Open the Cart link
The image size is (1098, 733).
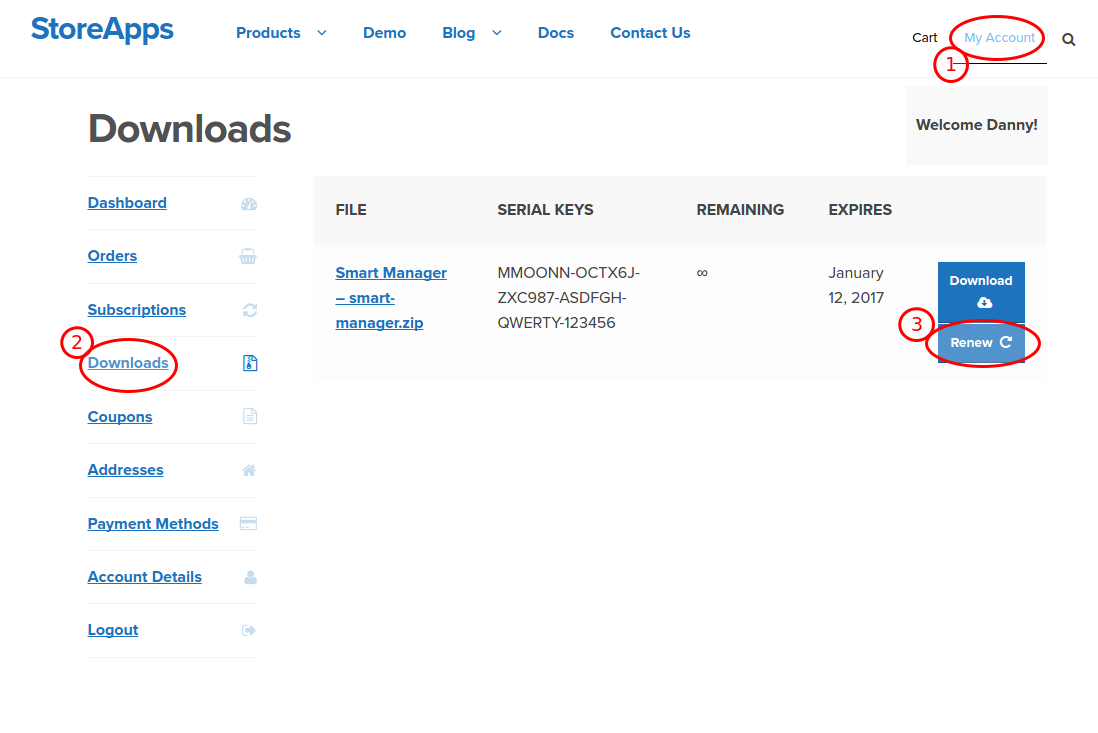[924, 38]
